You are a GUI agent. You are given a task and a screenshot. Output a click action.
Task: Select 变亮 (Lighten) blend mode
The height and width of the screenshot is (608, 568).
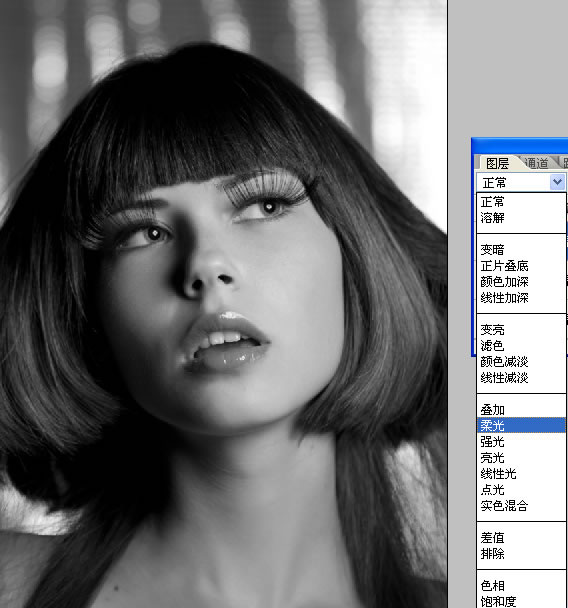click(x=521, y=330)
